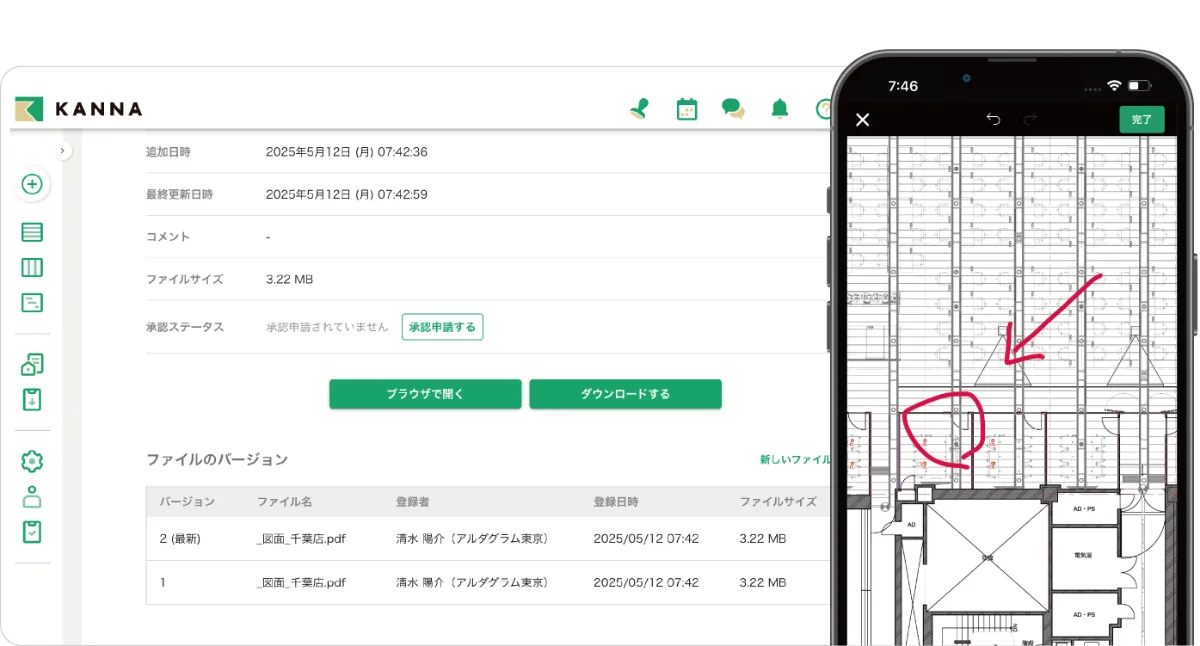
Task: Expand the sidebar with chevron arrow
Action: [x=62, y=151]
